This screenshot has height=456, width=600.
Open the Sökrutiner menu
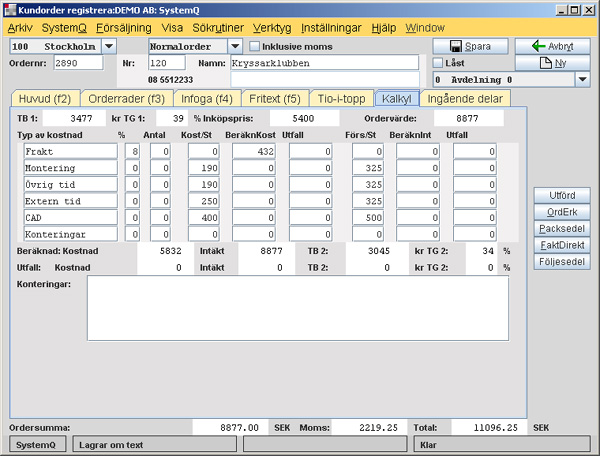[x=218, y=28]
